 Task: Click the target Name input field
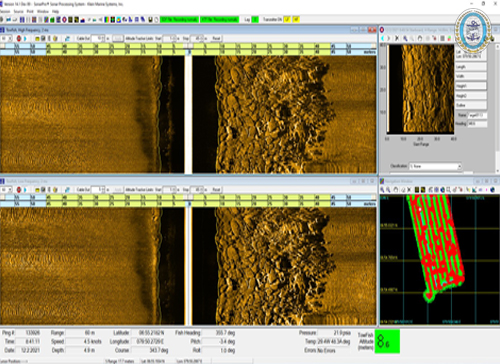point(478,115)
